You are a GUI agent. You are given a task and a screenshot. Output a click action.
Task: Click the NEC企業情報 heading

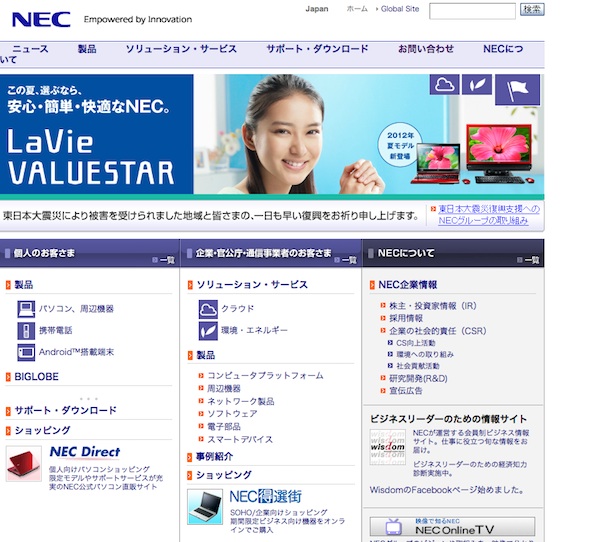408,285
